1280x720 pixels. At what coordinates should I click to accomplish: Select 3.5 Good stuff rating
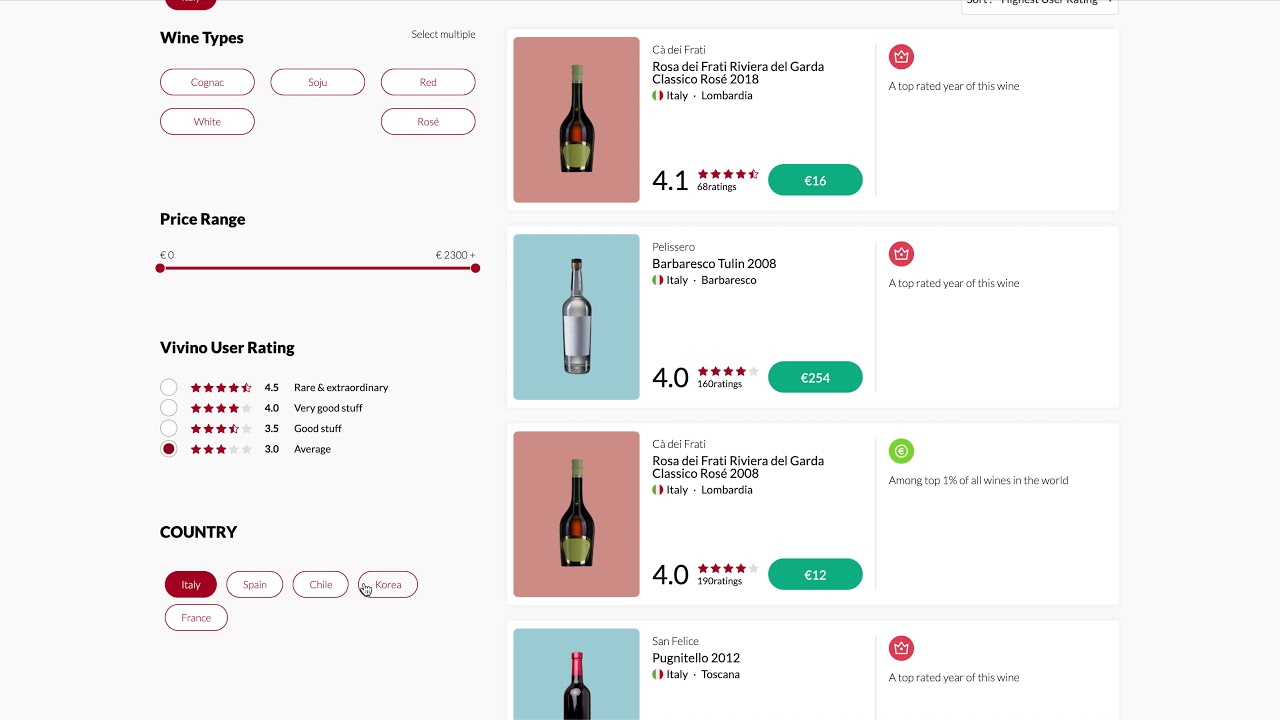tap(169, 428)
